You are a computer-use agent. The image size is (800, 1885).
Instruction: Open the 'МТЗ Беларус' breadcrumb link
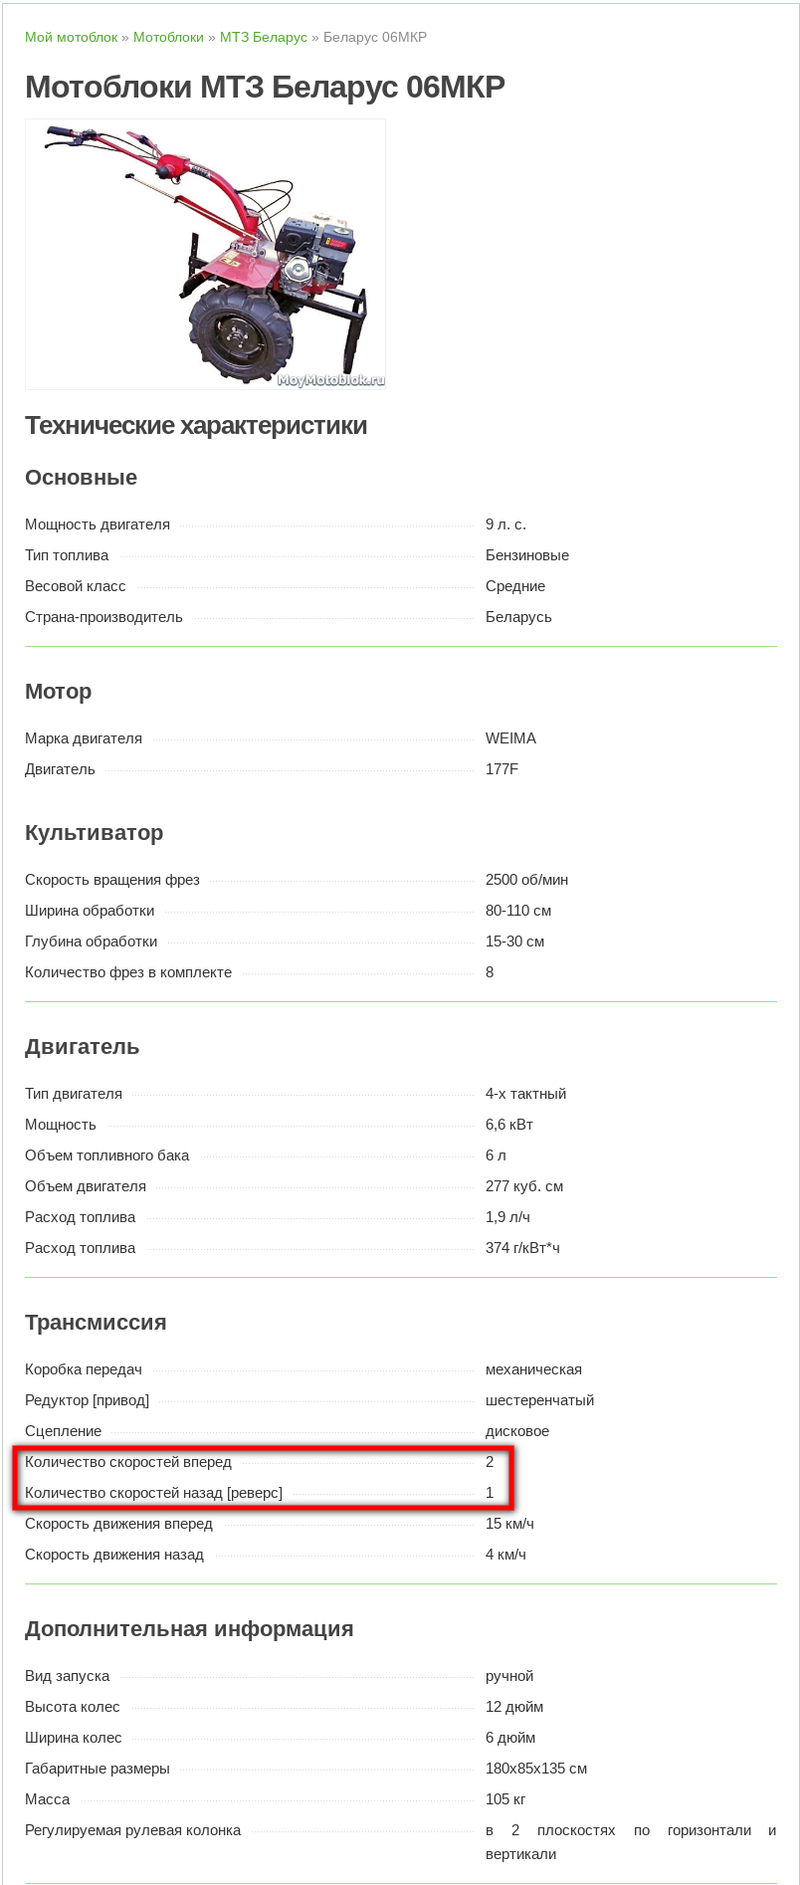[263, 37]
